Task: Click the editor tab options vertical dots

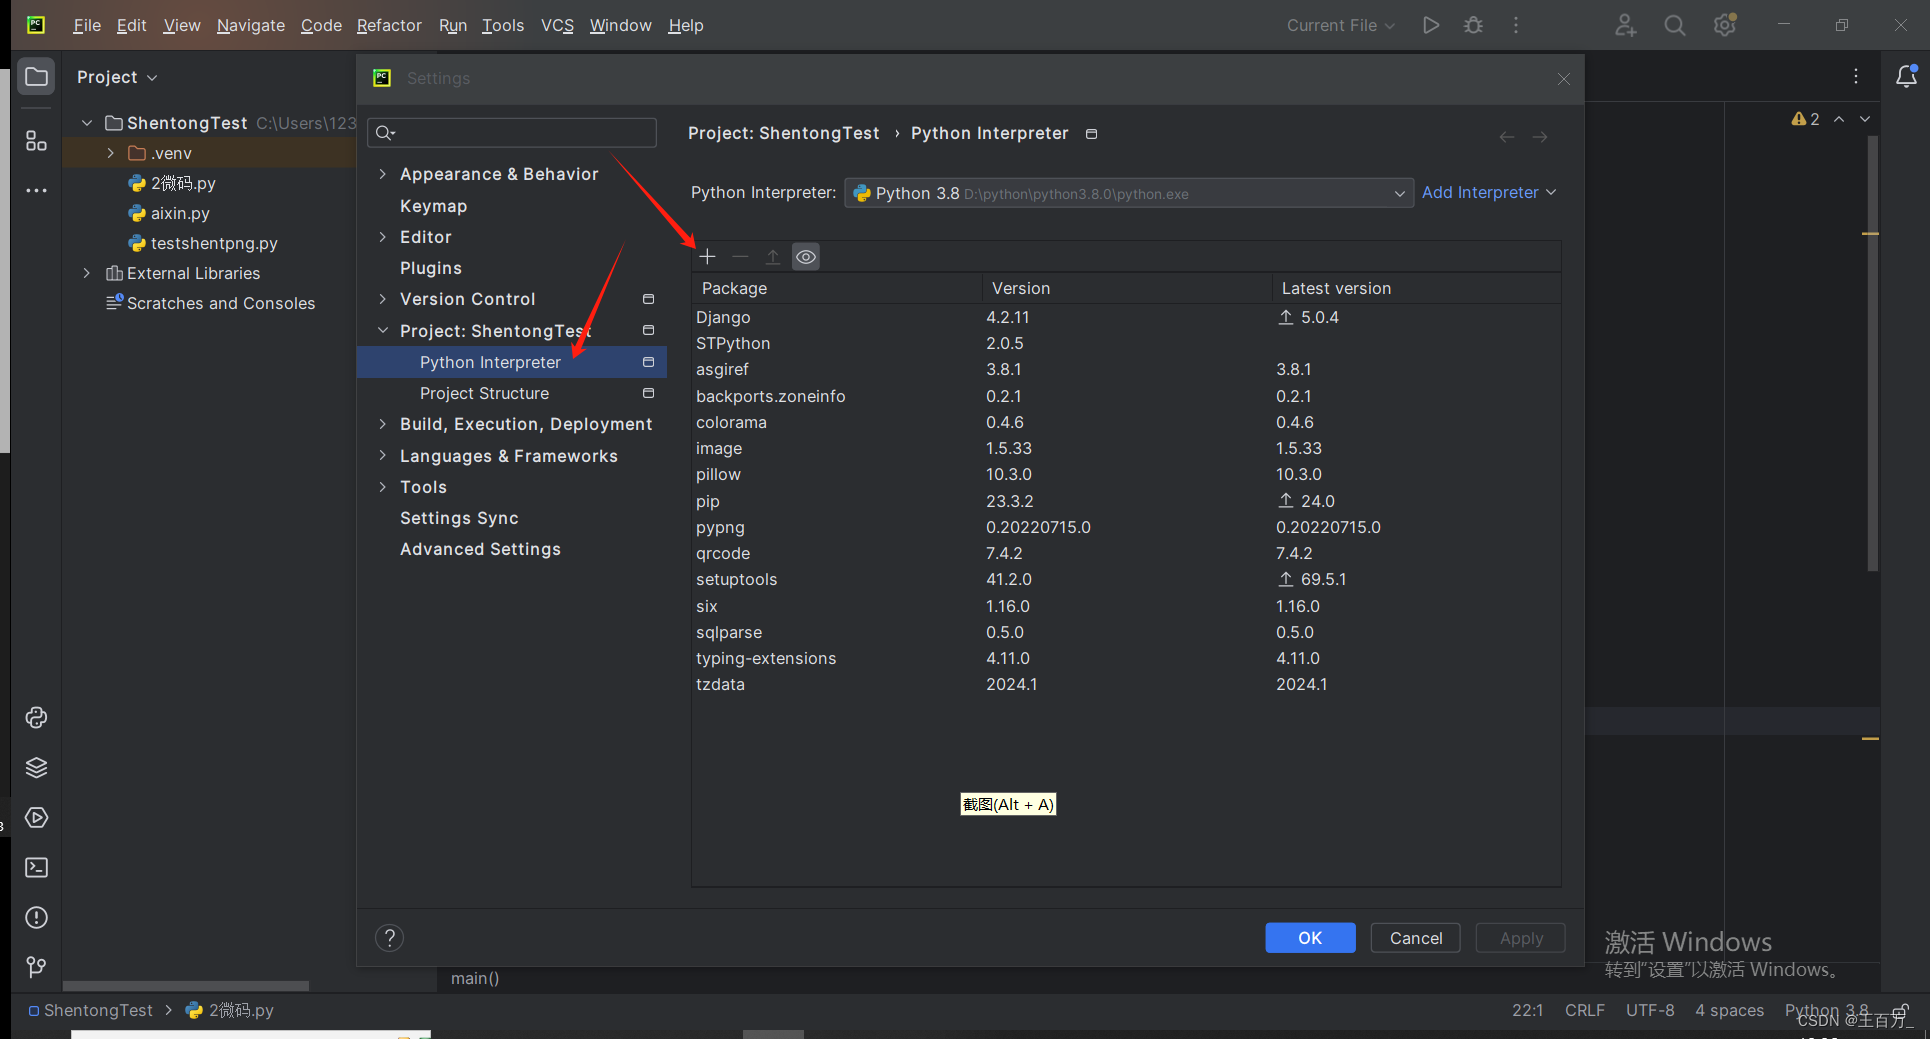Action: click(1856, 76)
